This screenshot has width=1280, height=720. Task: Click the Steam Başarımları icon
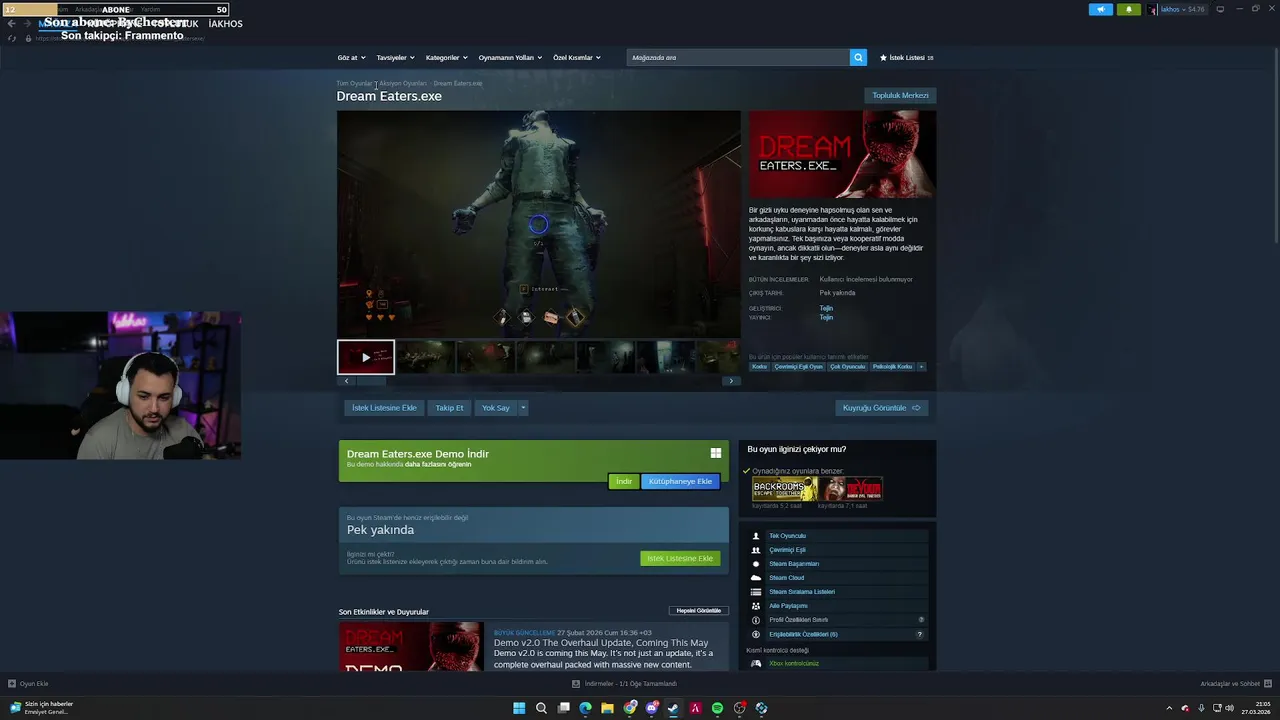point(756,564)
